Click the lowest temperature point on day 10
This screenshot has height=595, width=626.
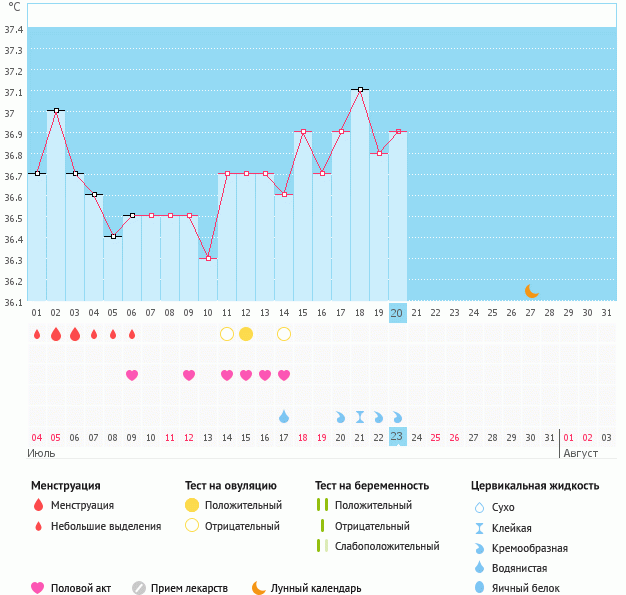[208, 258]
